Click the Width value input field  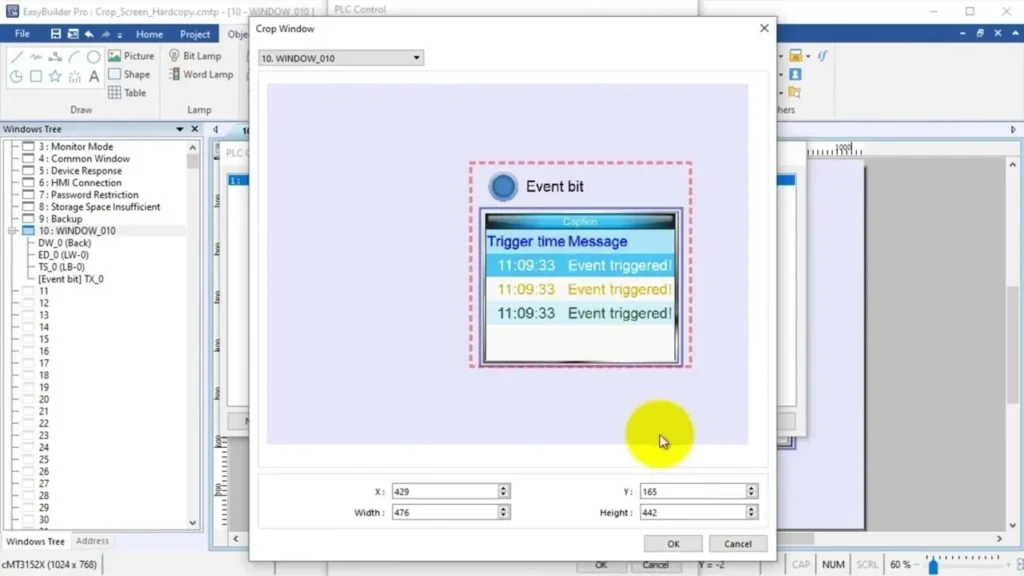pyautogui.click(x=444, y=512)
